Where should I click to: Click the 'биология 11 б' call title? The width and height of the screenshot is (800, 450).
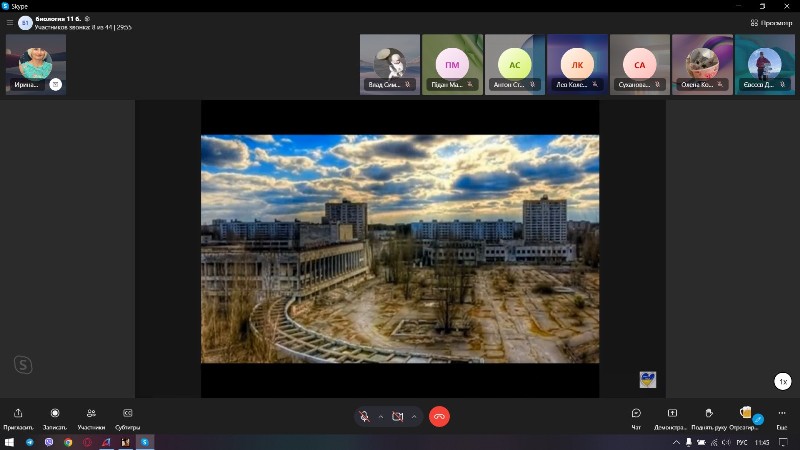click(57, 18)
